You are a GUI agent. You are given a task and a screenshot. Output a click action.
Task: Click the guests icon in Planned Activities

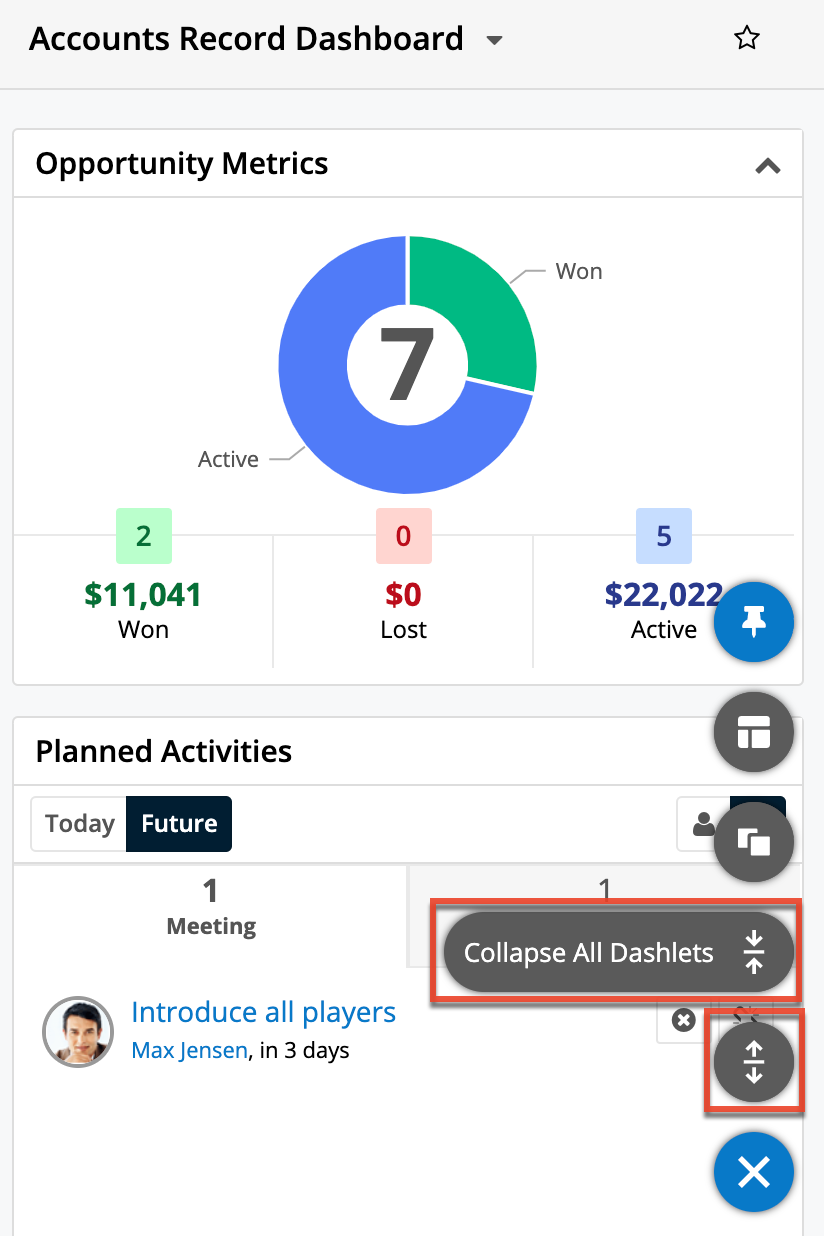703,824
